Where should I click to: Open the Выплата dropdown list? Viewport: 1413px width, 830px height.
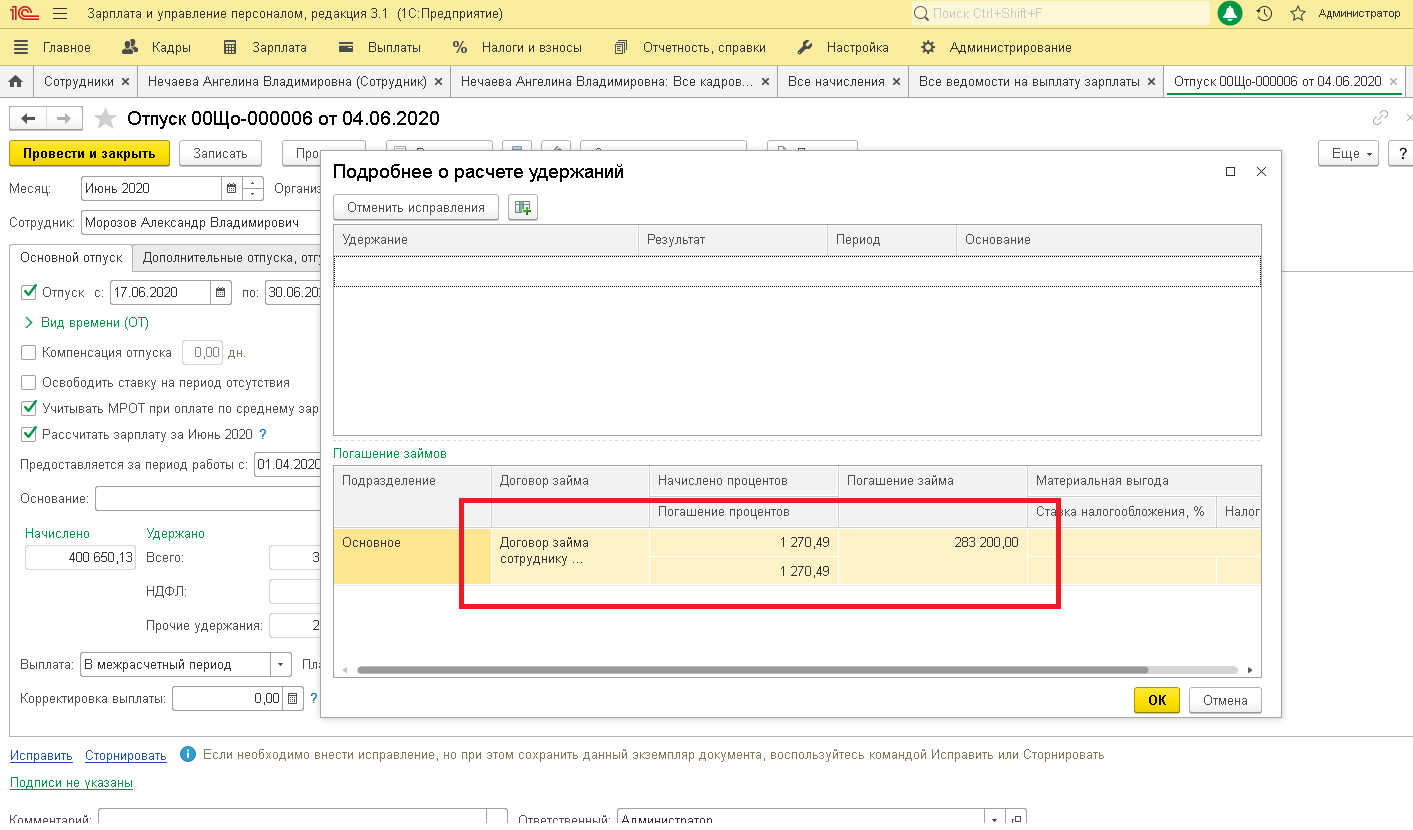pos(281,665)
